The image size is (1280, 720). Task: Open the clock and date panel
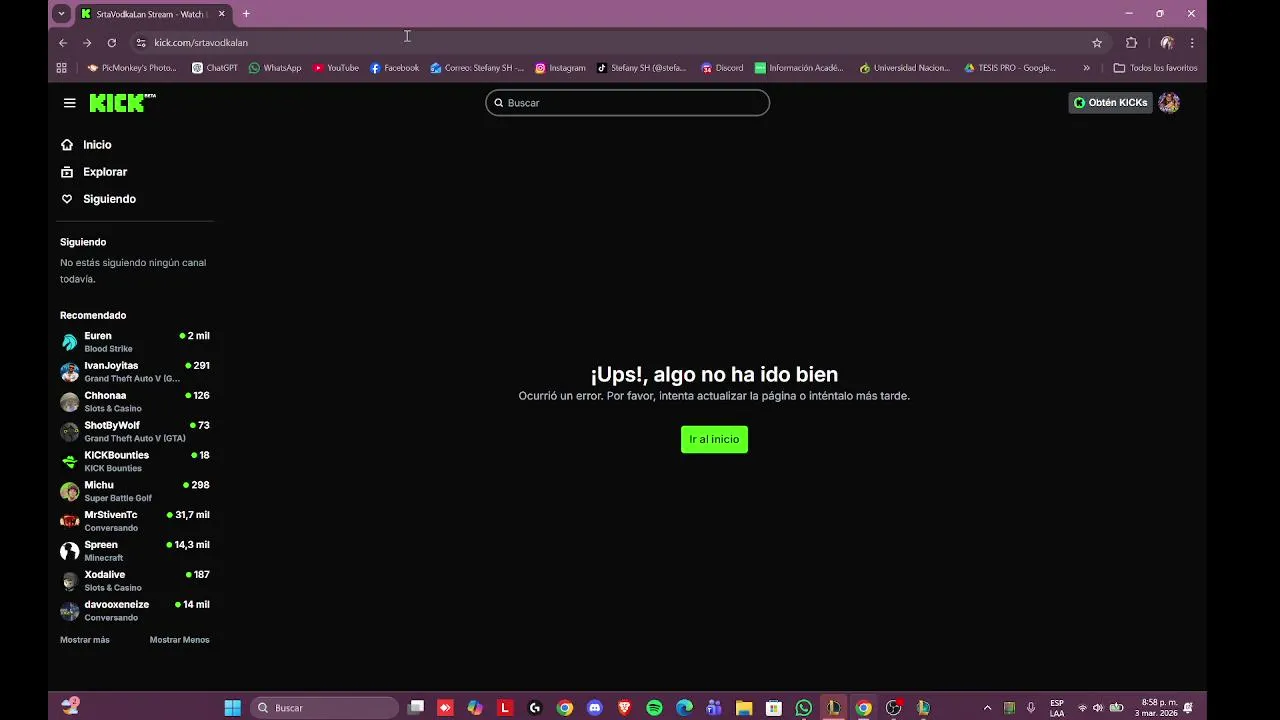(1159, 708)
